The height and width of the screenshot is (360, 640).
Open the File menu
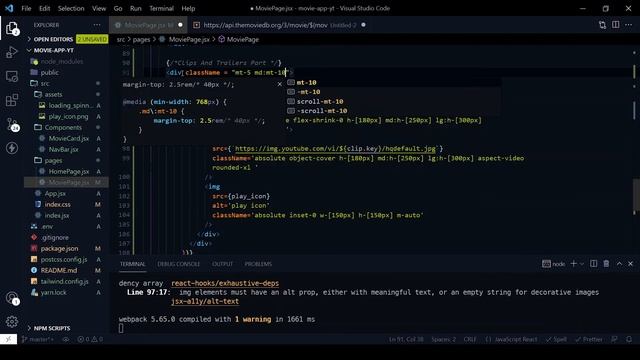click(x=26, y=8)
